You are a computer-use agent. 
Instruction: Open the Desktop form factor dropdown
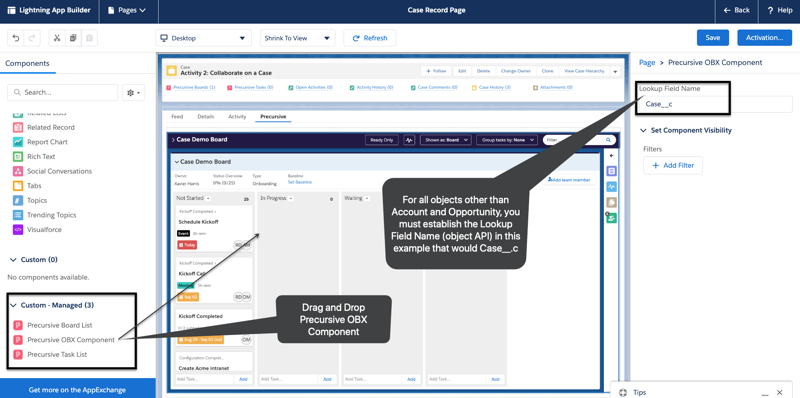(204, 38)
